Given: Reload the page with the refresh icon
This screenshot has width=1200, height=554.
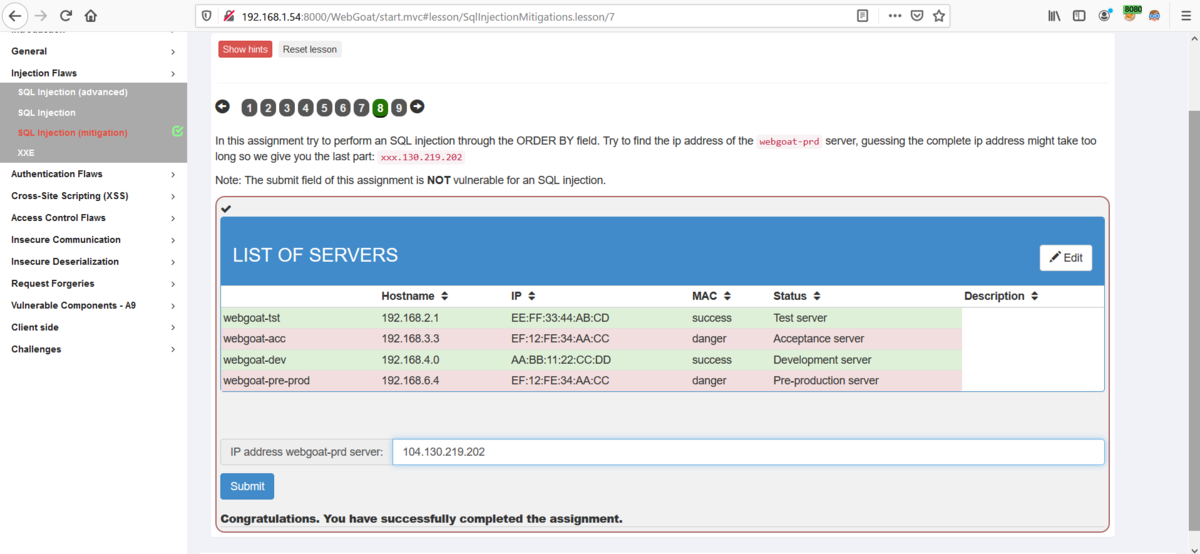Looking at the screenshot, I should pyautogui.click(x=66, y=16).
